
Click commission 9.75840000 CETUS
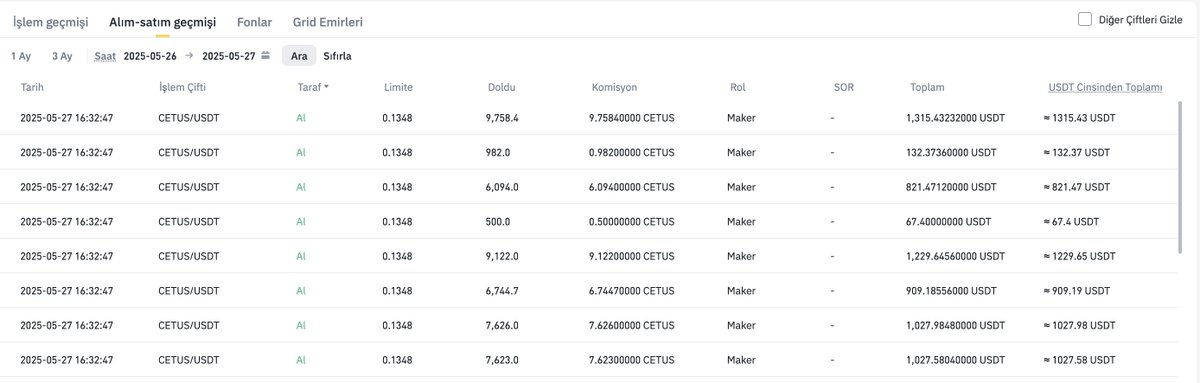pyautogui.click(x=632, y=118)
